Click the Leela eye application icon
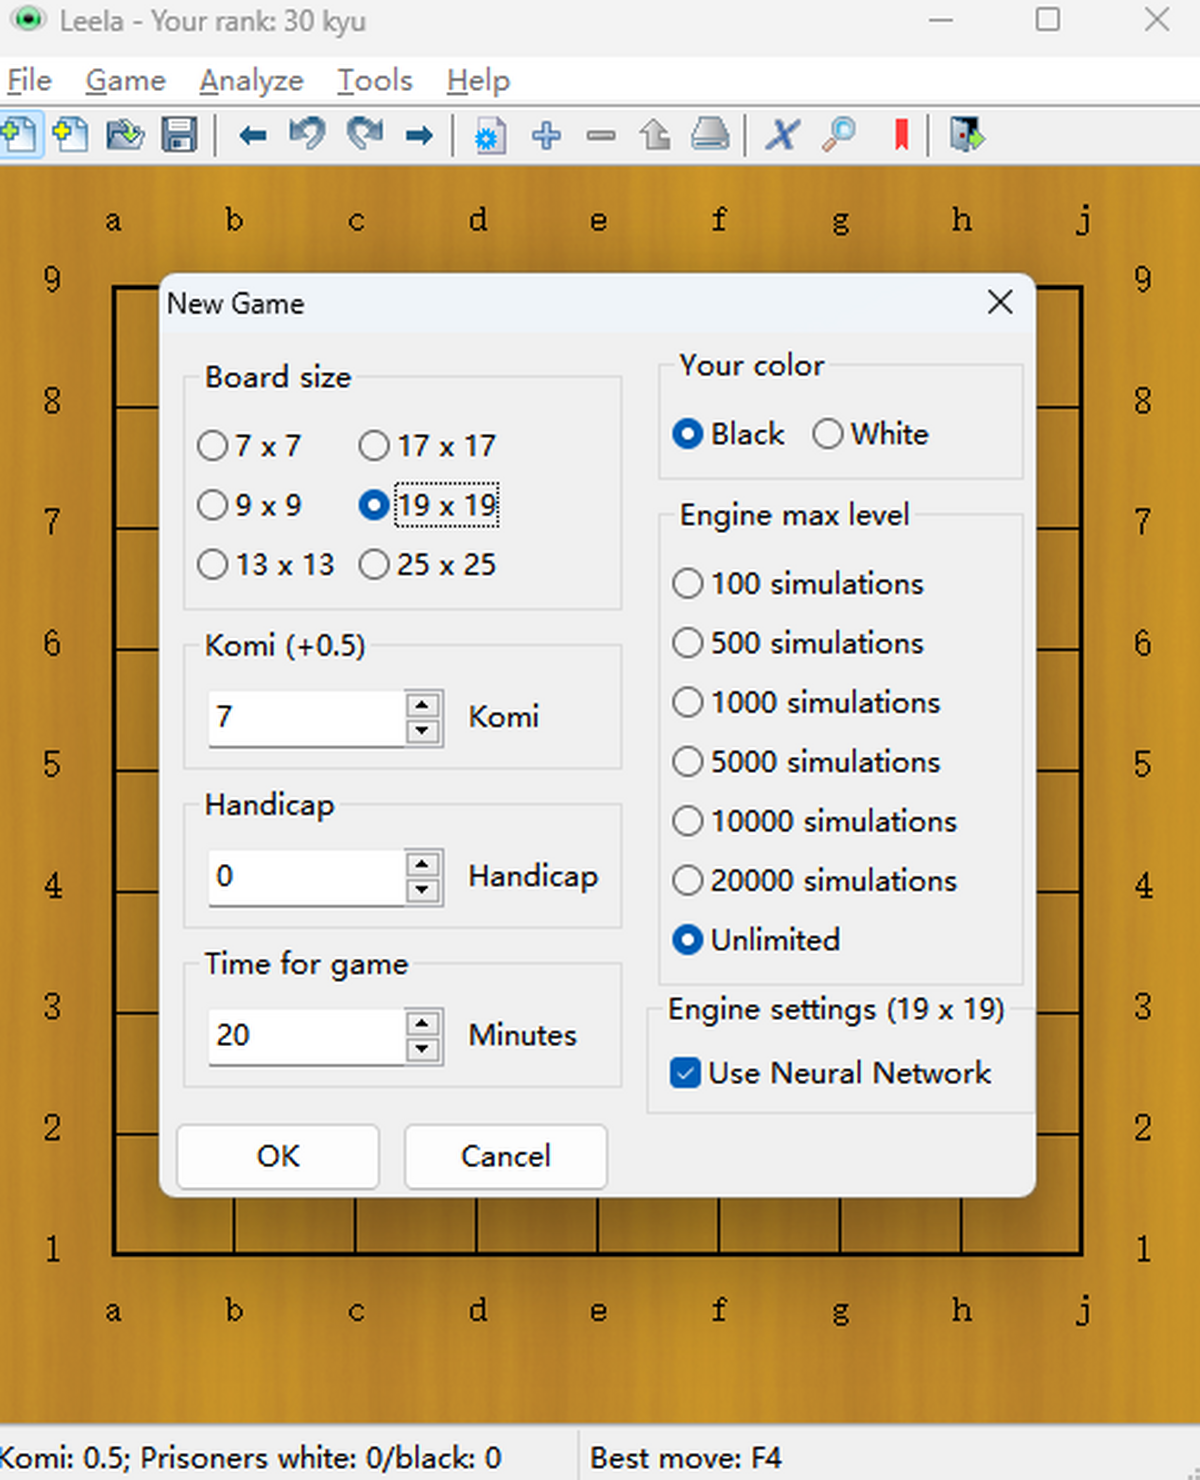This screenshot has width=1200, height=1480. [29, 19]
